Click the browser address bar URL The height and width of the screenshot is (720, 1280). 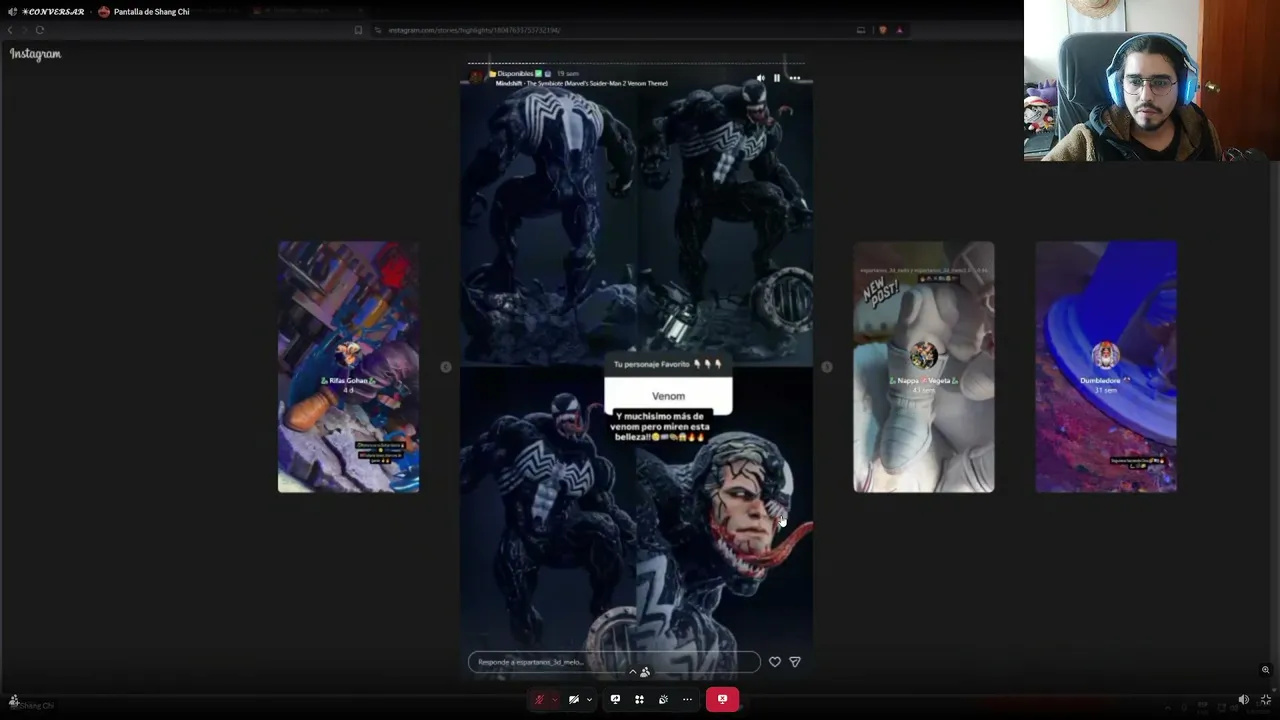coord(474,30)
